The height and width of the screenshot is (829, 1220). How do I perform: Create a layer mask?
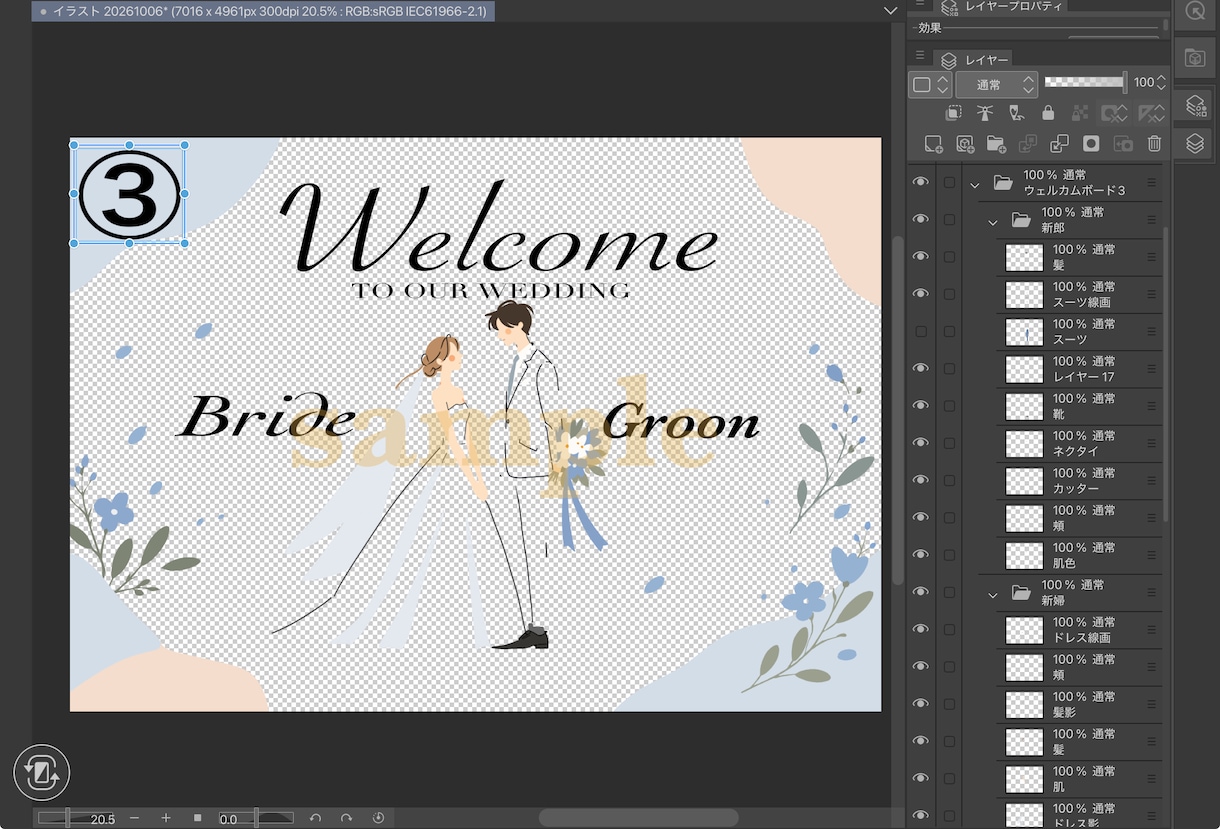click(1091, 144)
